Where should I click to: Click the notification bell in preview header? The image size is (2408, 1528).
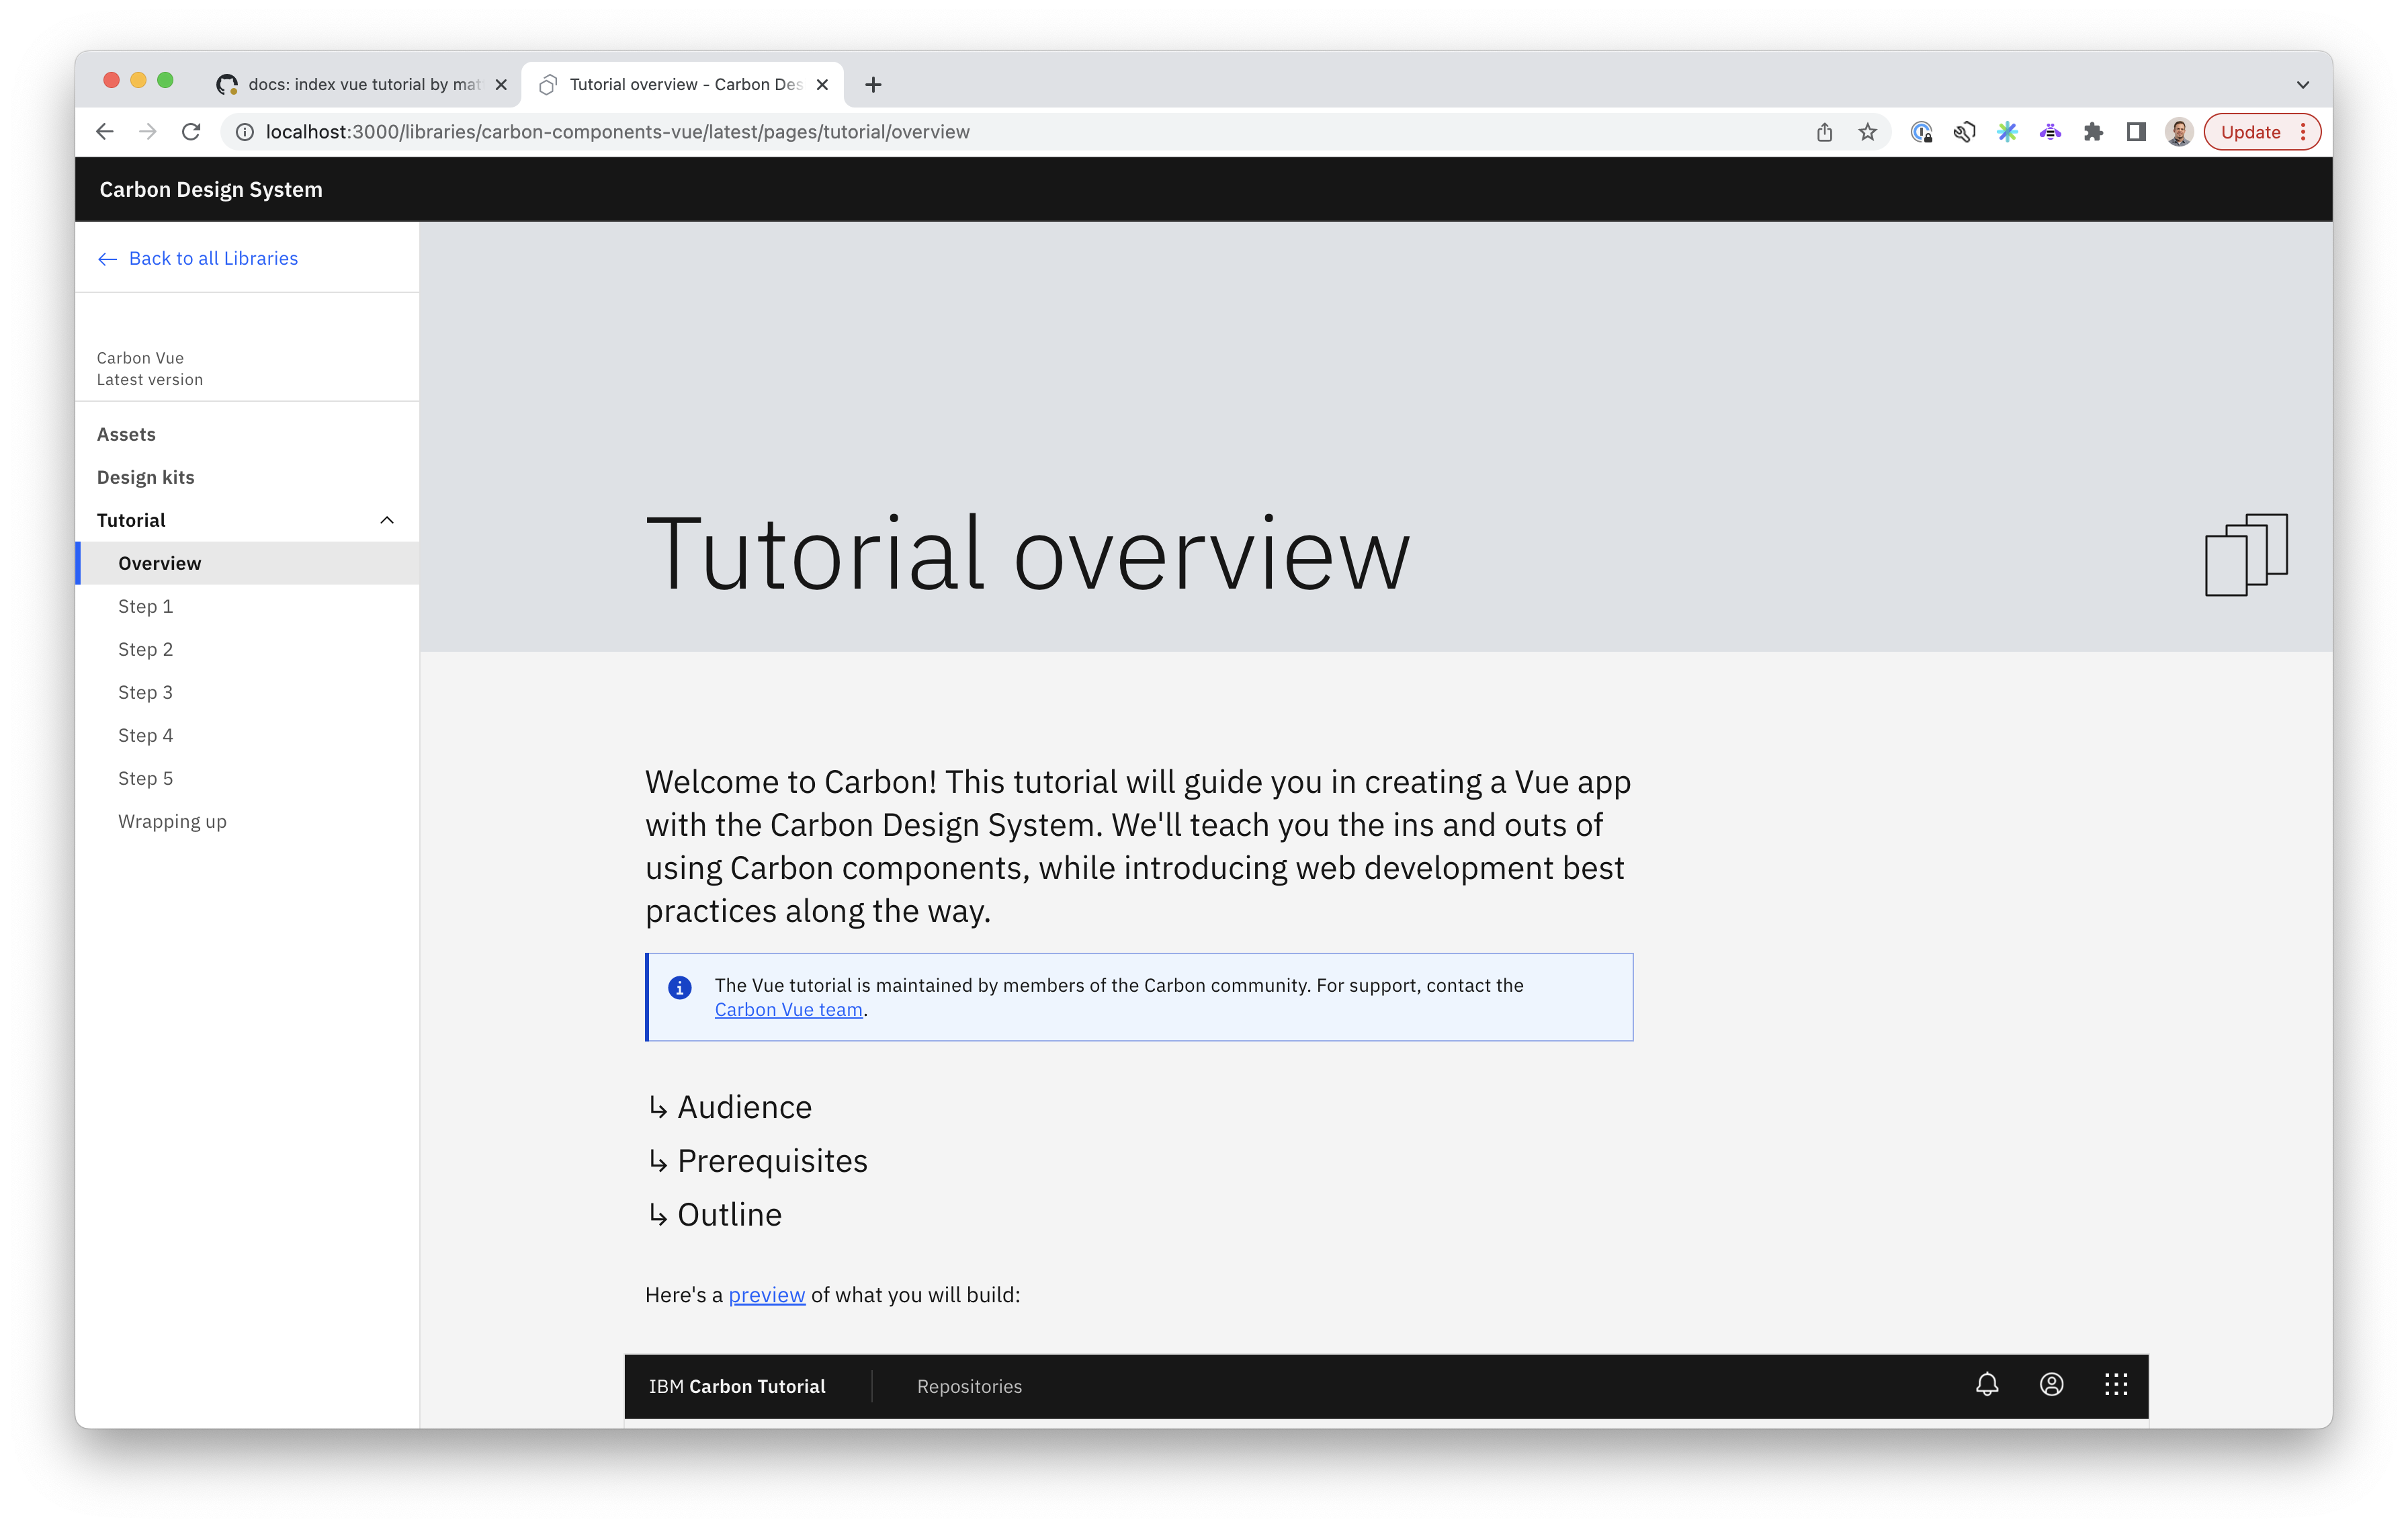pyautogui.click(x=1987, y=1384)
